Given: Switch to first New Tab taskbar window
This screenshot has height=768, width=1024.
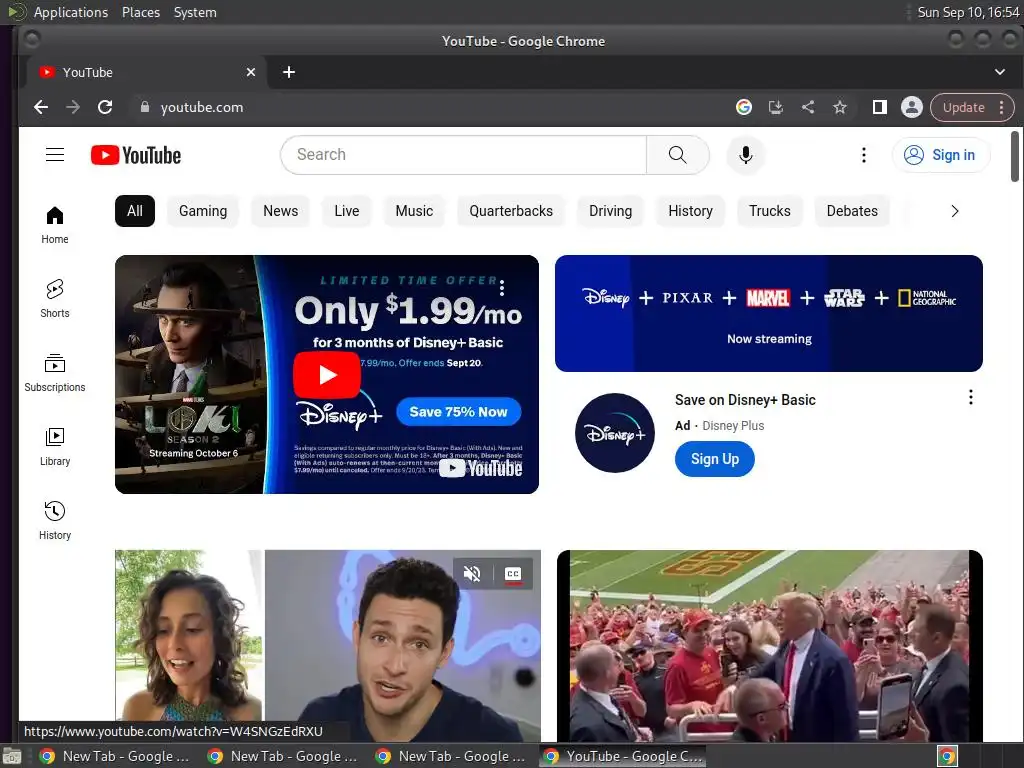Looking at the screenshot, I should [114, 756].
